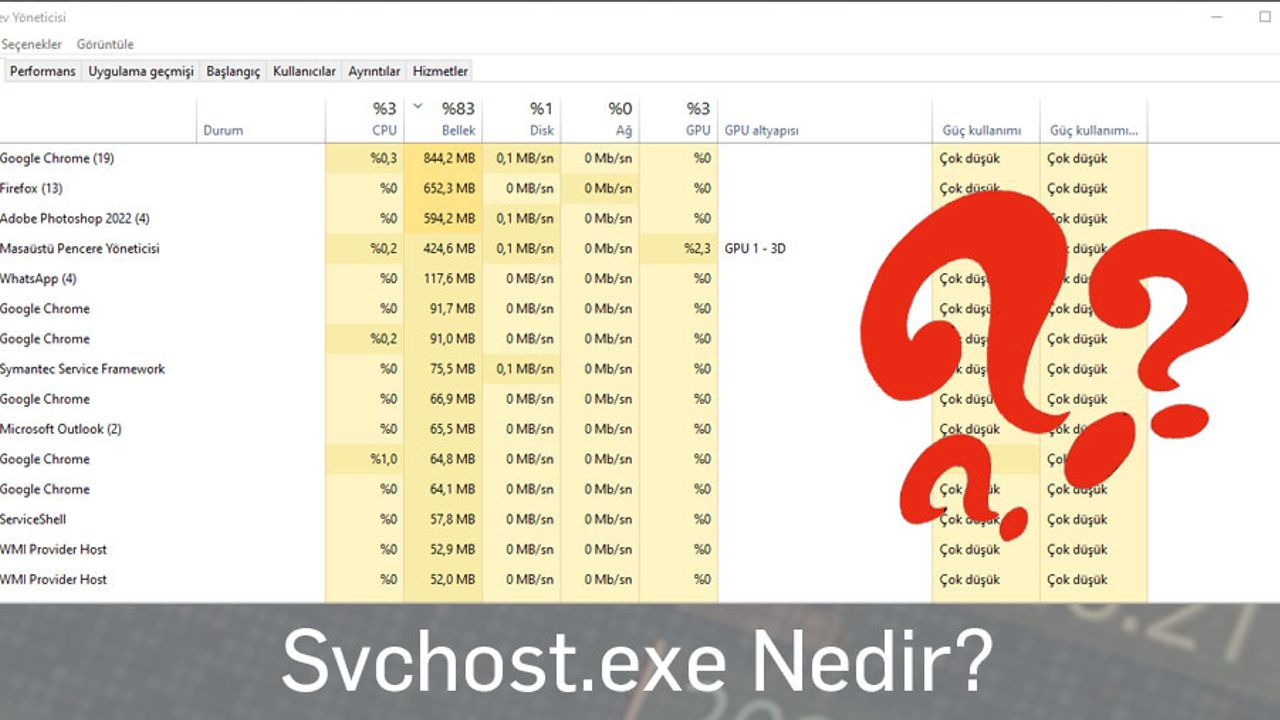Click the %1,0 CPU usage cell
Viewport: 1280px width, 720px height.
(x=365, y=459)
